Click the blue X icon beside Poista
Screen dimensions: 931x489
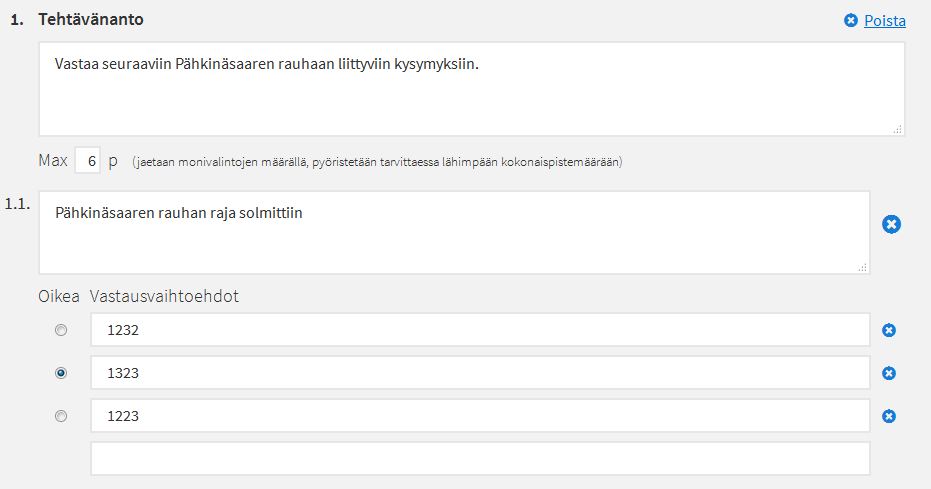click(851, 21)
